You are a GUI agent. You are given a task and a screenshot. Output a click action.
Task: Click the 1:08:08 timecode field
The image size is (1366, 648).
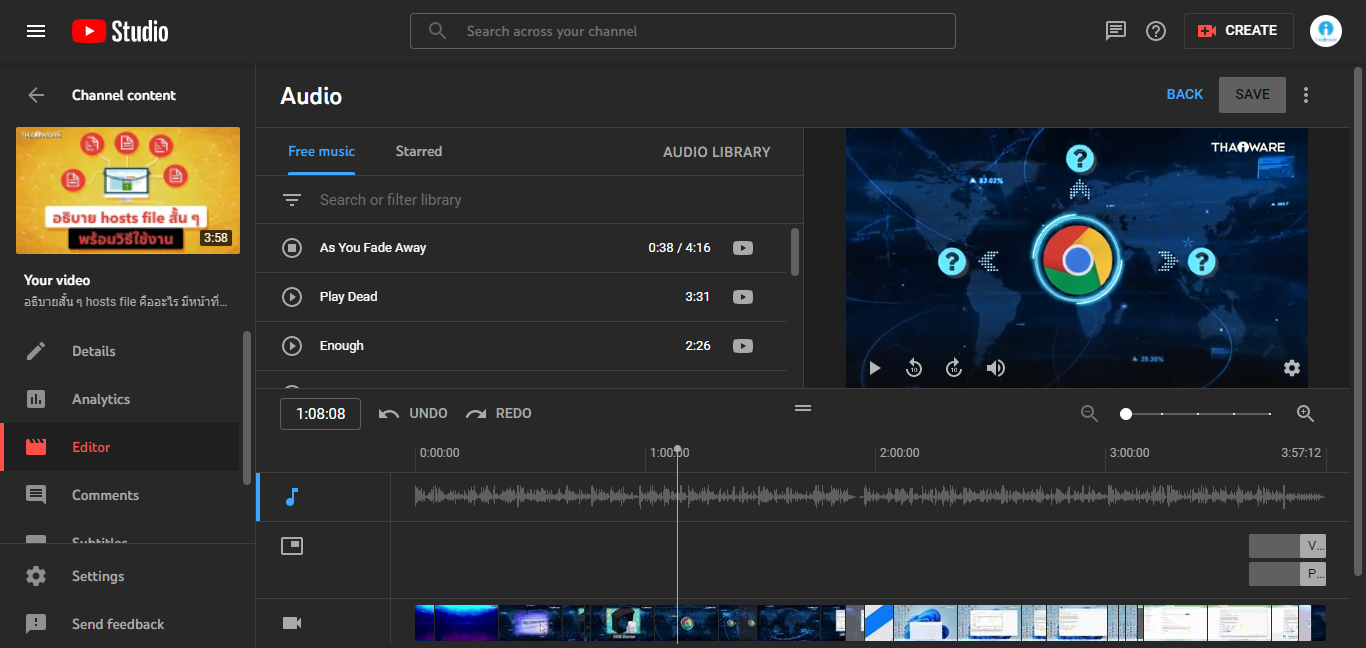321,414
